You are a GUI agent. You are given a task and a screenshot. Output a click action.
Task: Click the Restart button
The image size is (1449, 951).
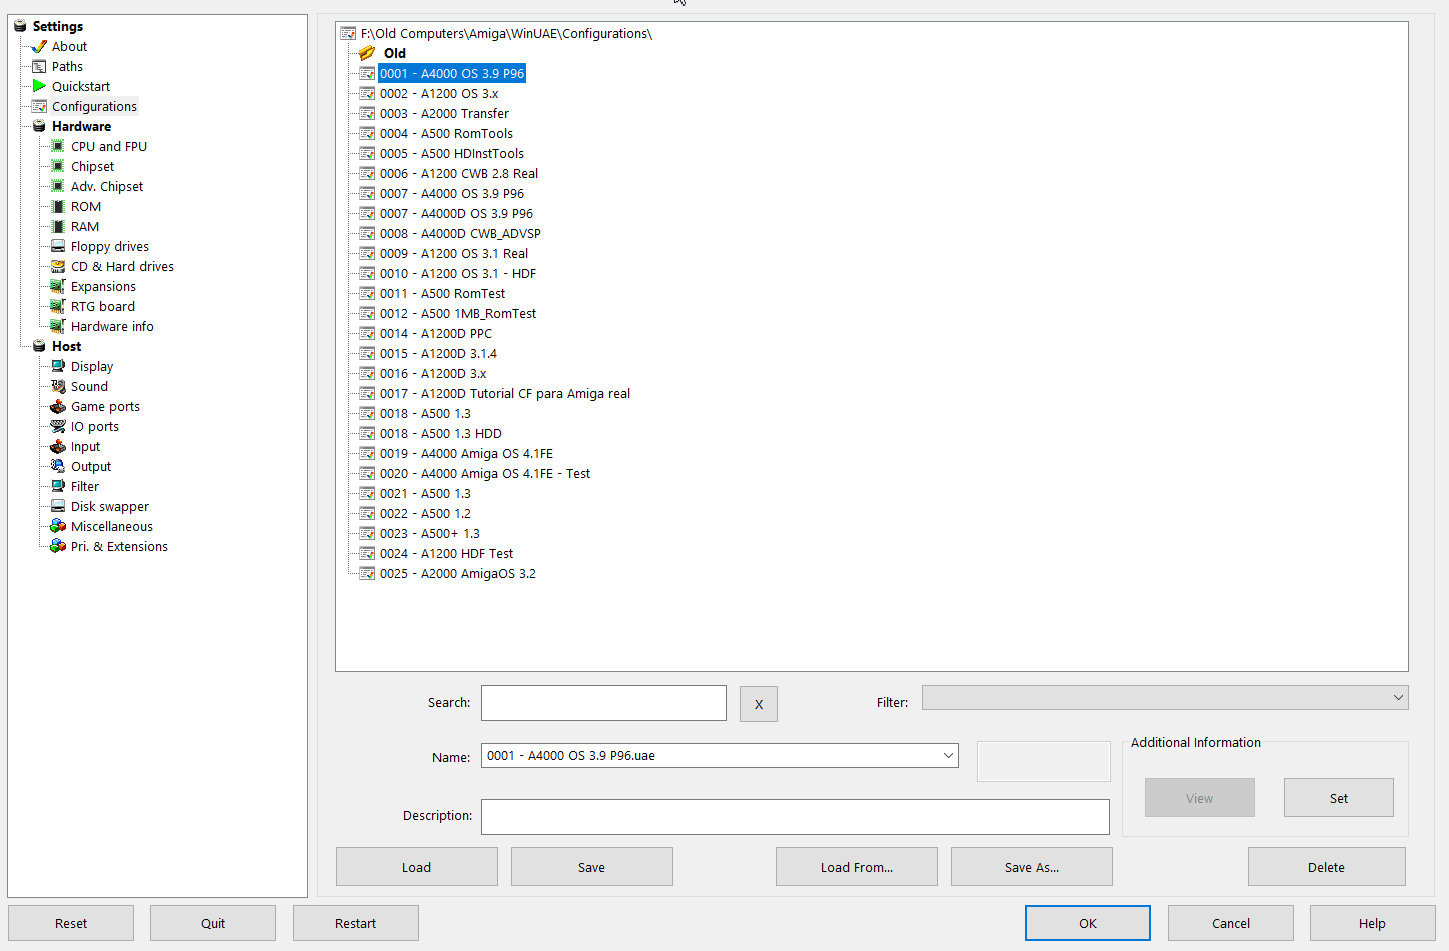point(355,923)
